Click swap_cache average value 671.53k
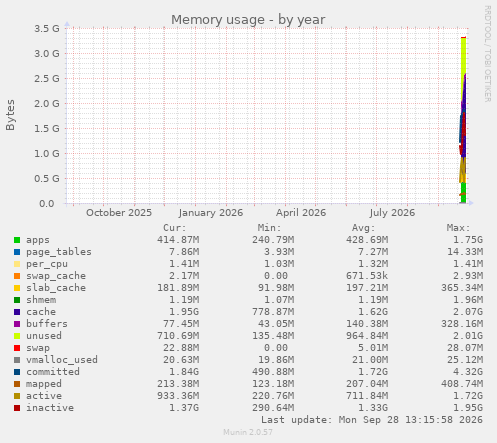Screen dimensions: 497x443 [x=367, y=276]
